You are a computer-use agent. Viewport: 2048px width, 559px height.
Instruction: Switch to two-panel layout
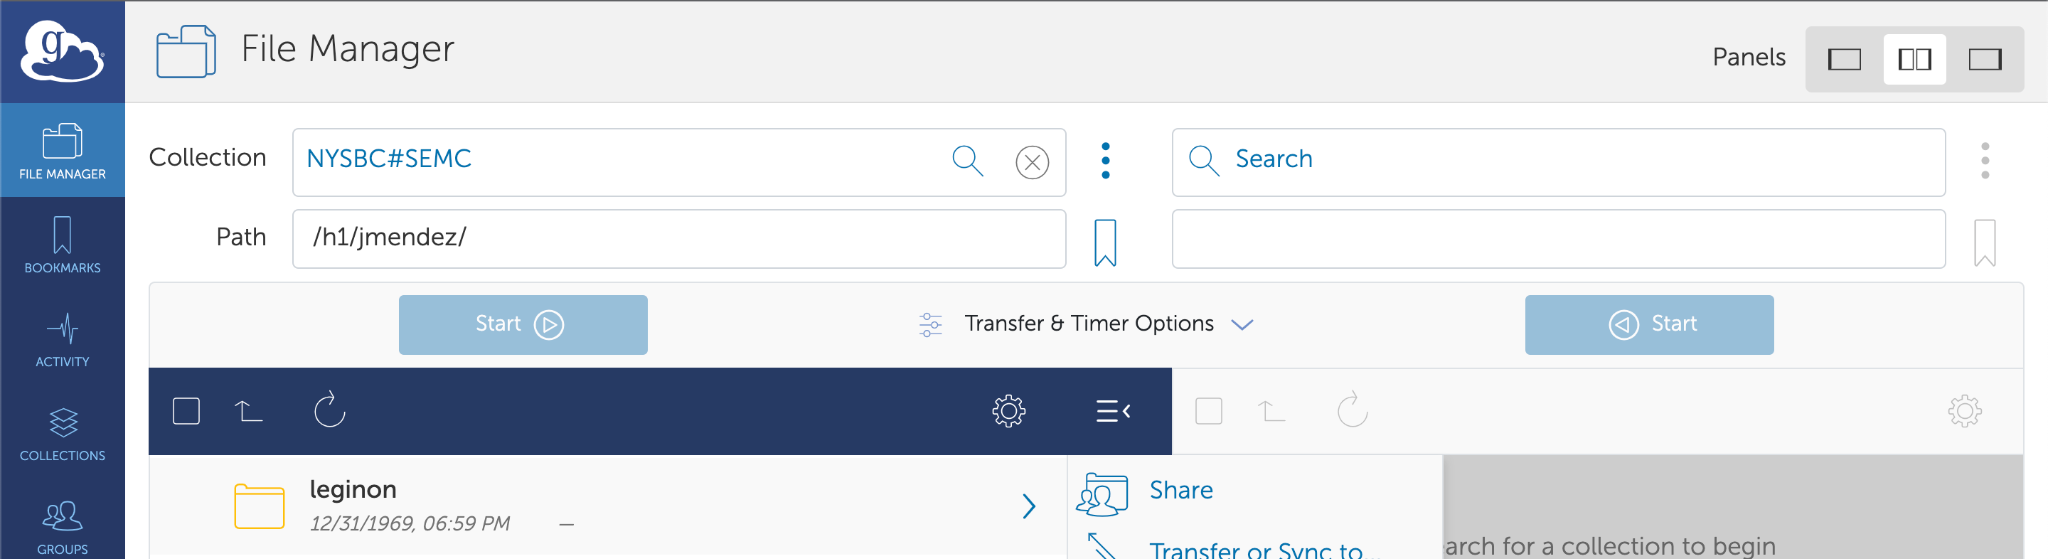click(1914, 60)
